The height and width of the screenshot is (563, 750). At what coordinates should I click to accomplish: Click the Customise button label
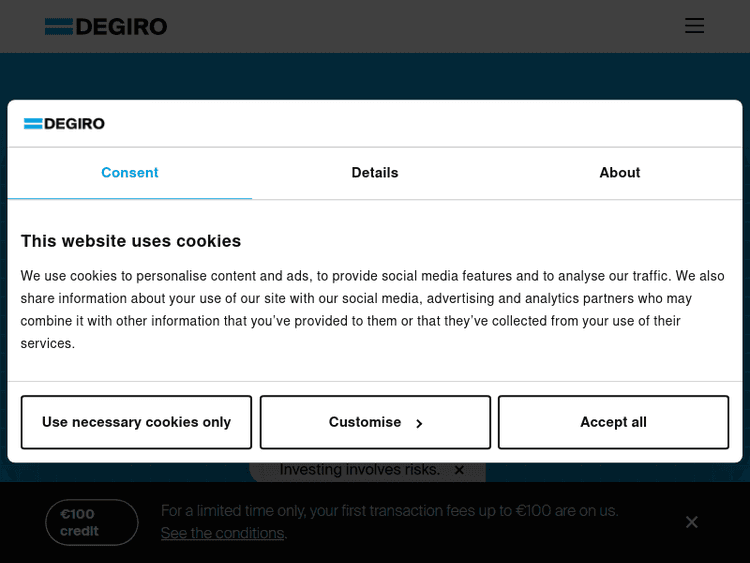click(365, 422)
